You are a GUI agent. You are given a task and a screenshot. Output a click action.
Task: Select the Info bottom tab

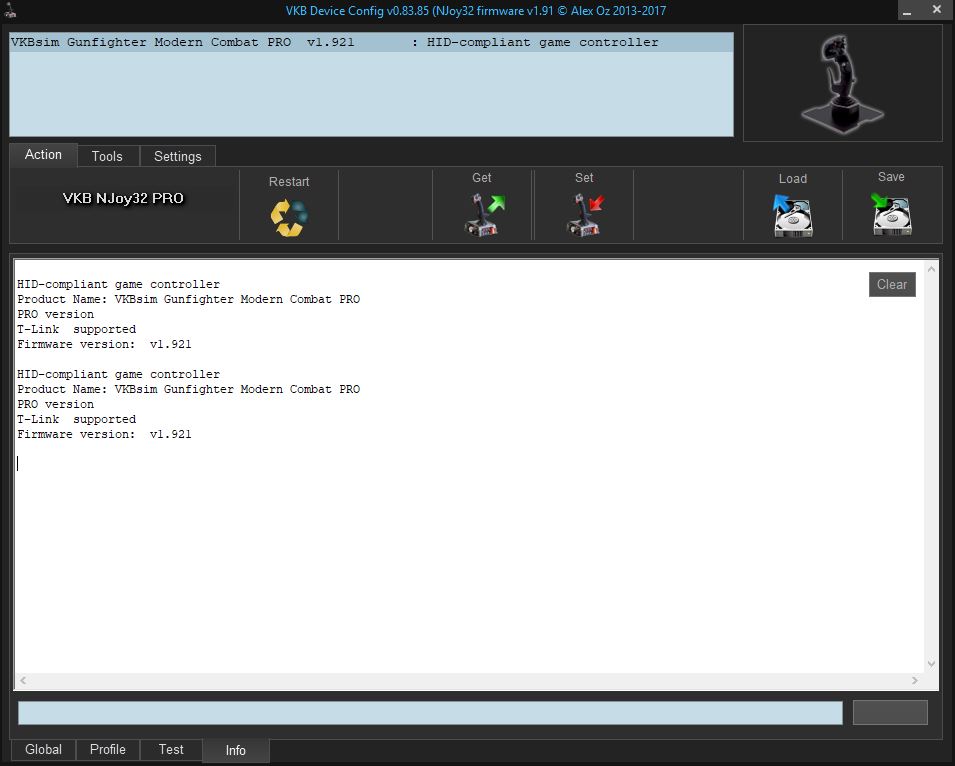tap(235, 750)
